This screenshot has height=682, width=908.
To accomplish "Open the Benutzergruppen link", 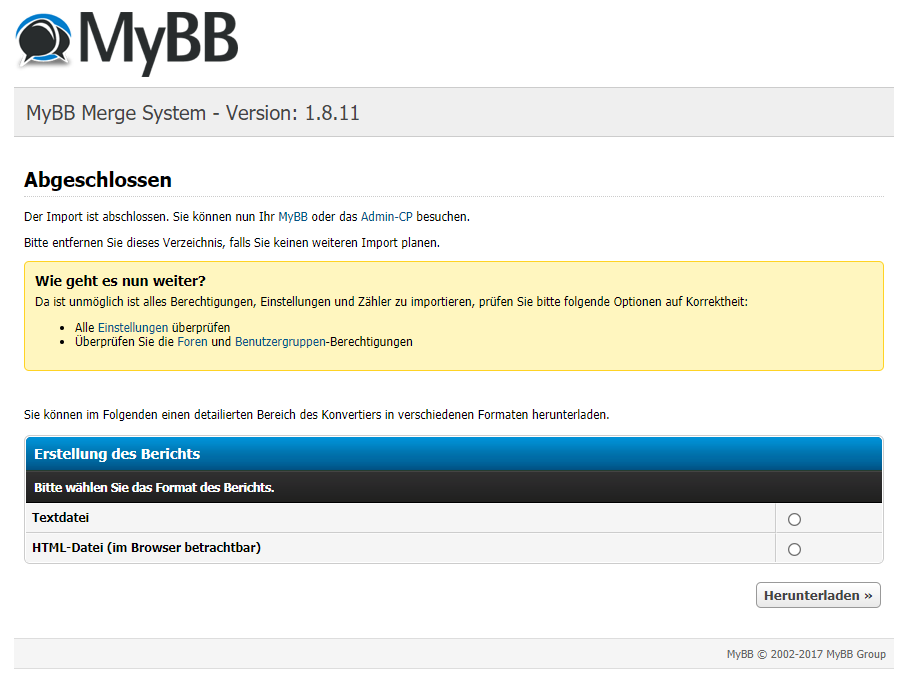I will point(280,342).
